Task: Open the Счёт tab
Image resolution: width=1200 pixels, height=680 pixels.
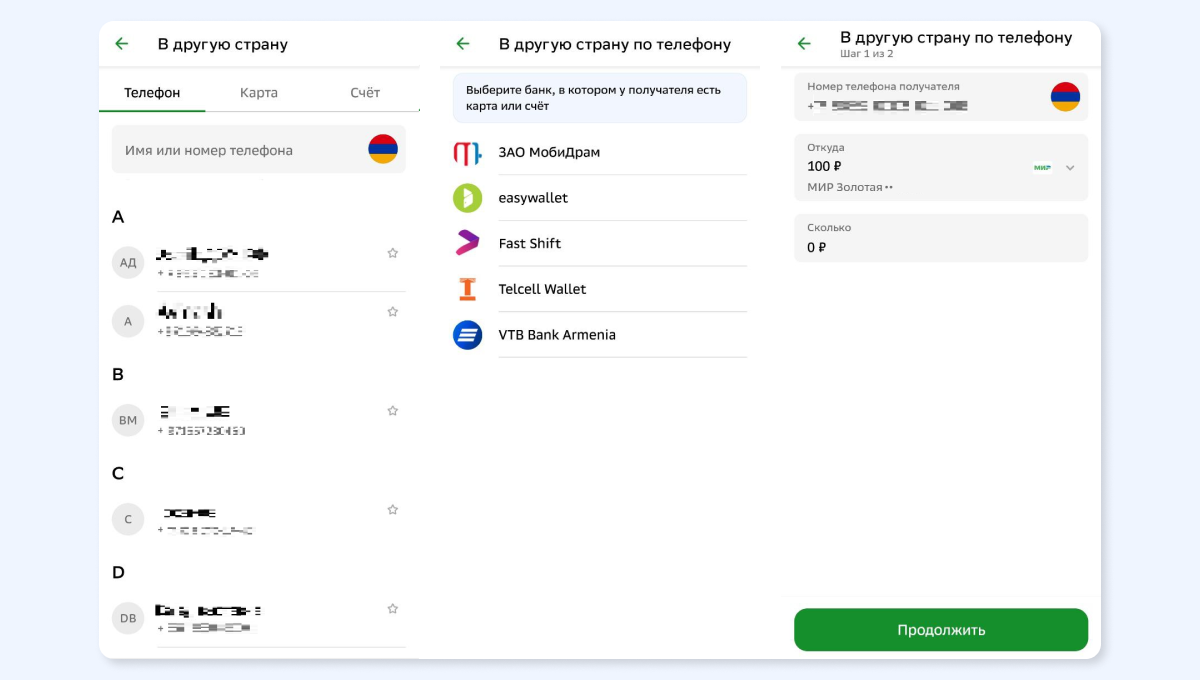Action: [365, 92]
